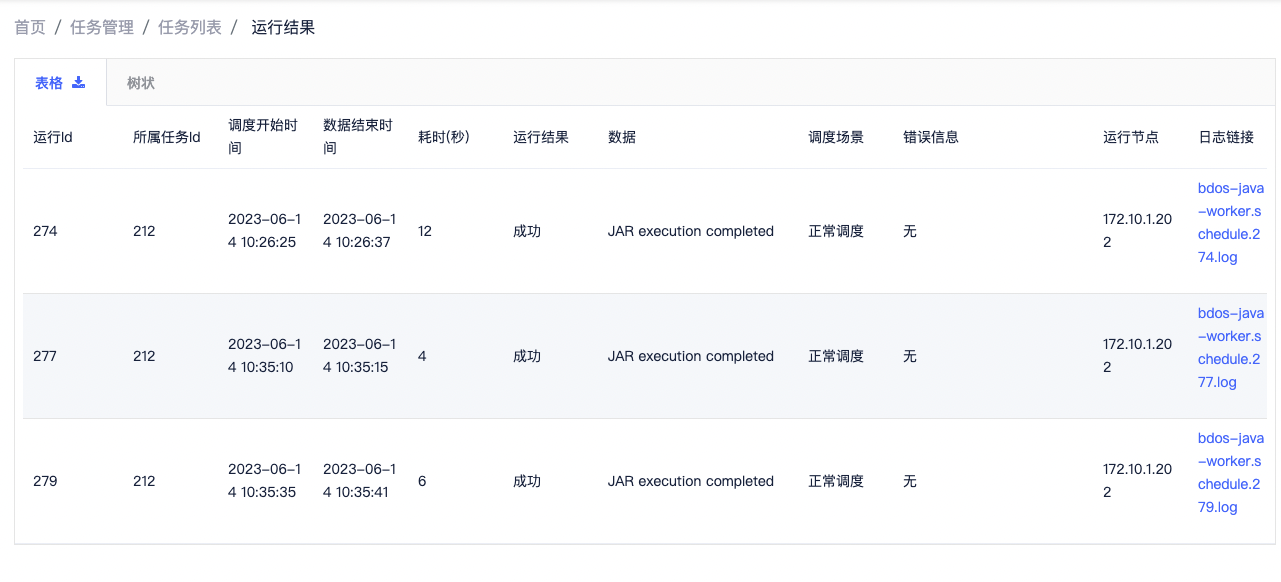Click the 调度场景 column header
The image size is (1281, 582).
[836, 138]
